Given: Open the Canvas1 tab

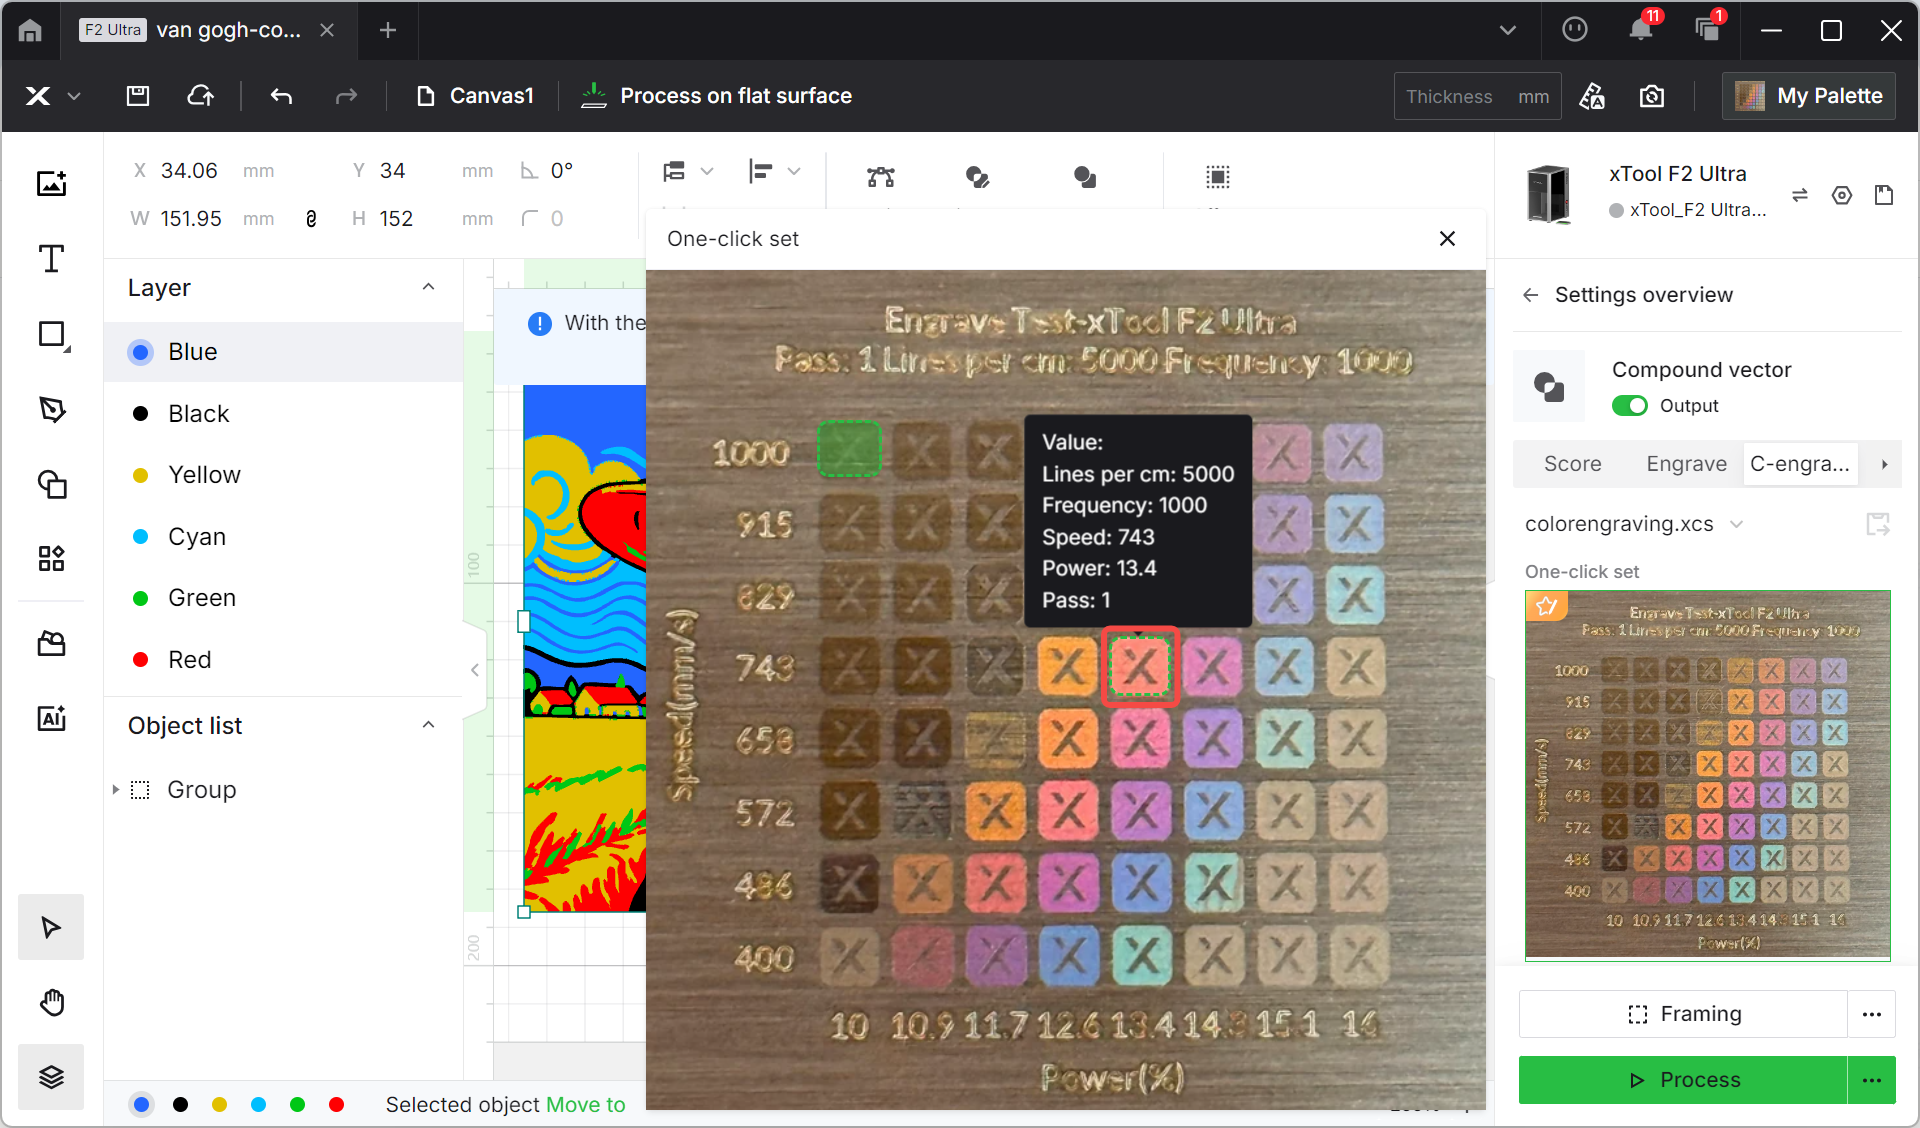Looking at the screenshot, I should pos(475,96).
